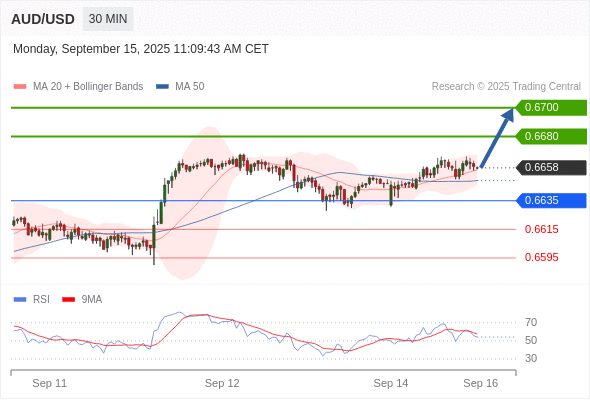Click the pink MA 20 legend swatch
Viewport: 590px width, 400px height.
[20, 87]
